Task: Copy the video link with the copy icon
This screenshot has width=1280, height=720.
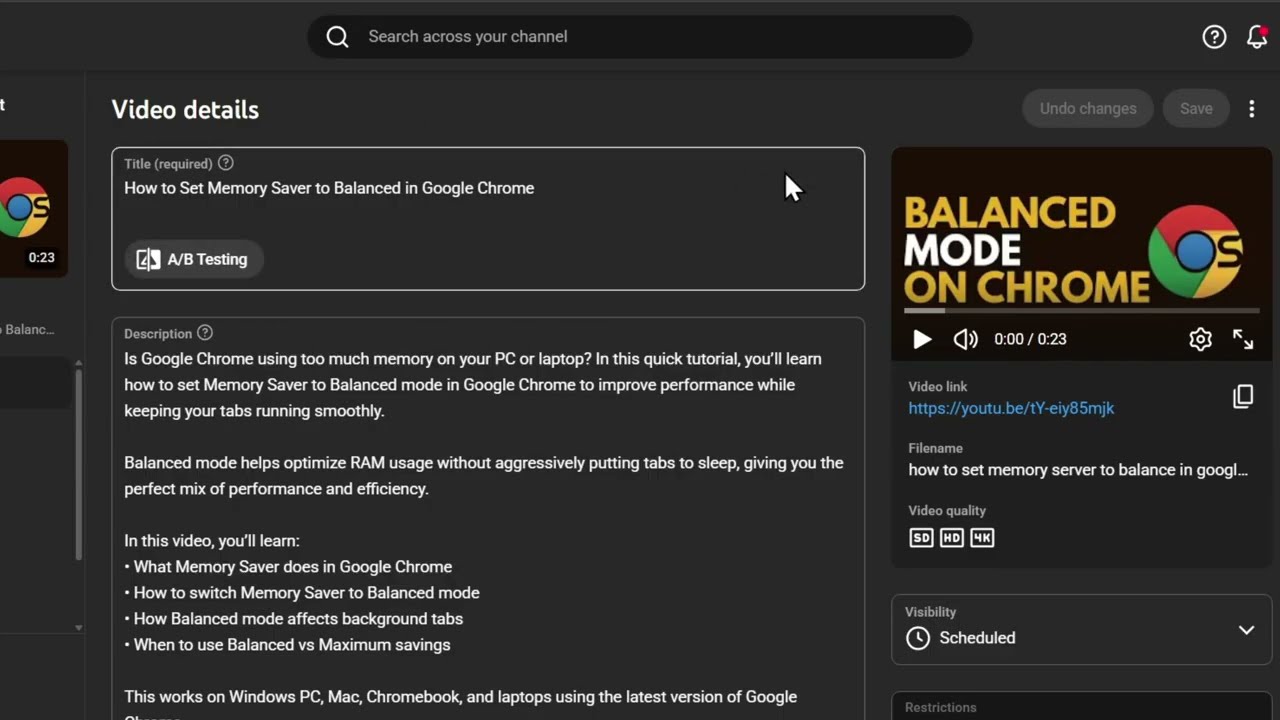Action: pyautogui.click(x=1243, y=397)
